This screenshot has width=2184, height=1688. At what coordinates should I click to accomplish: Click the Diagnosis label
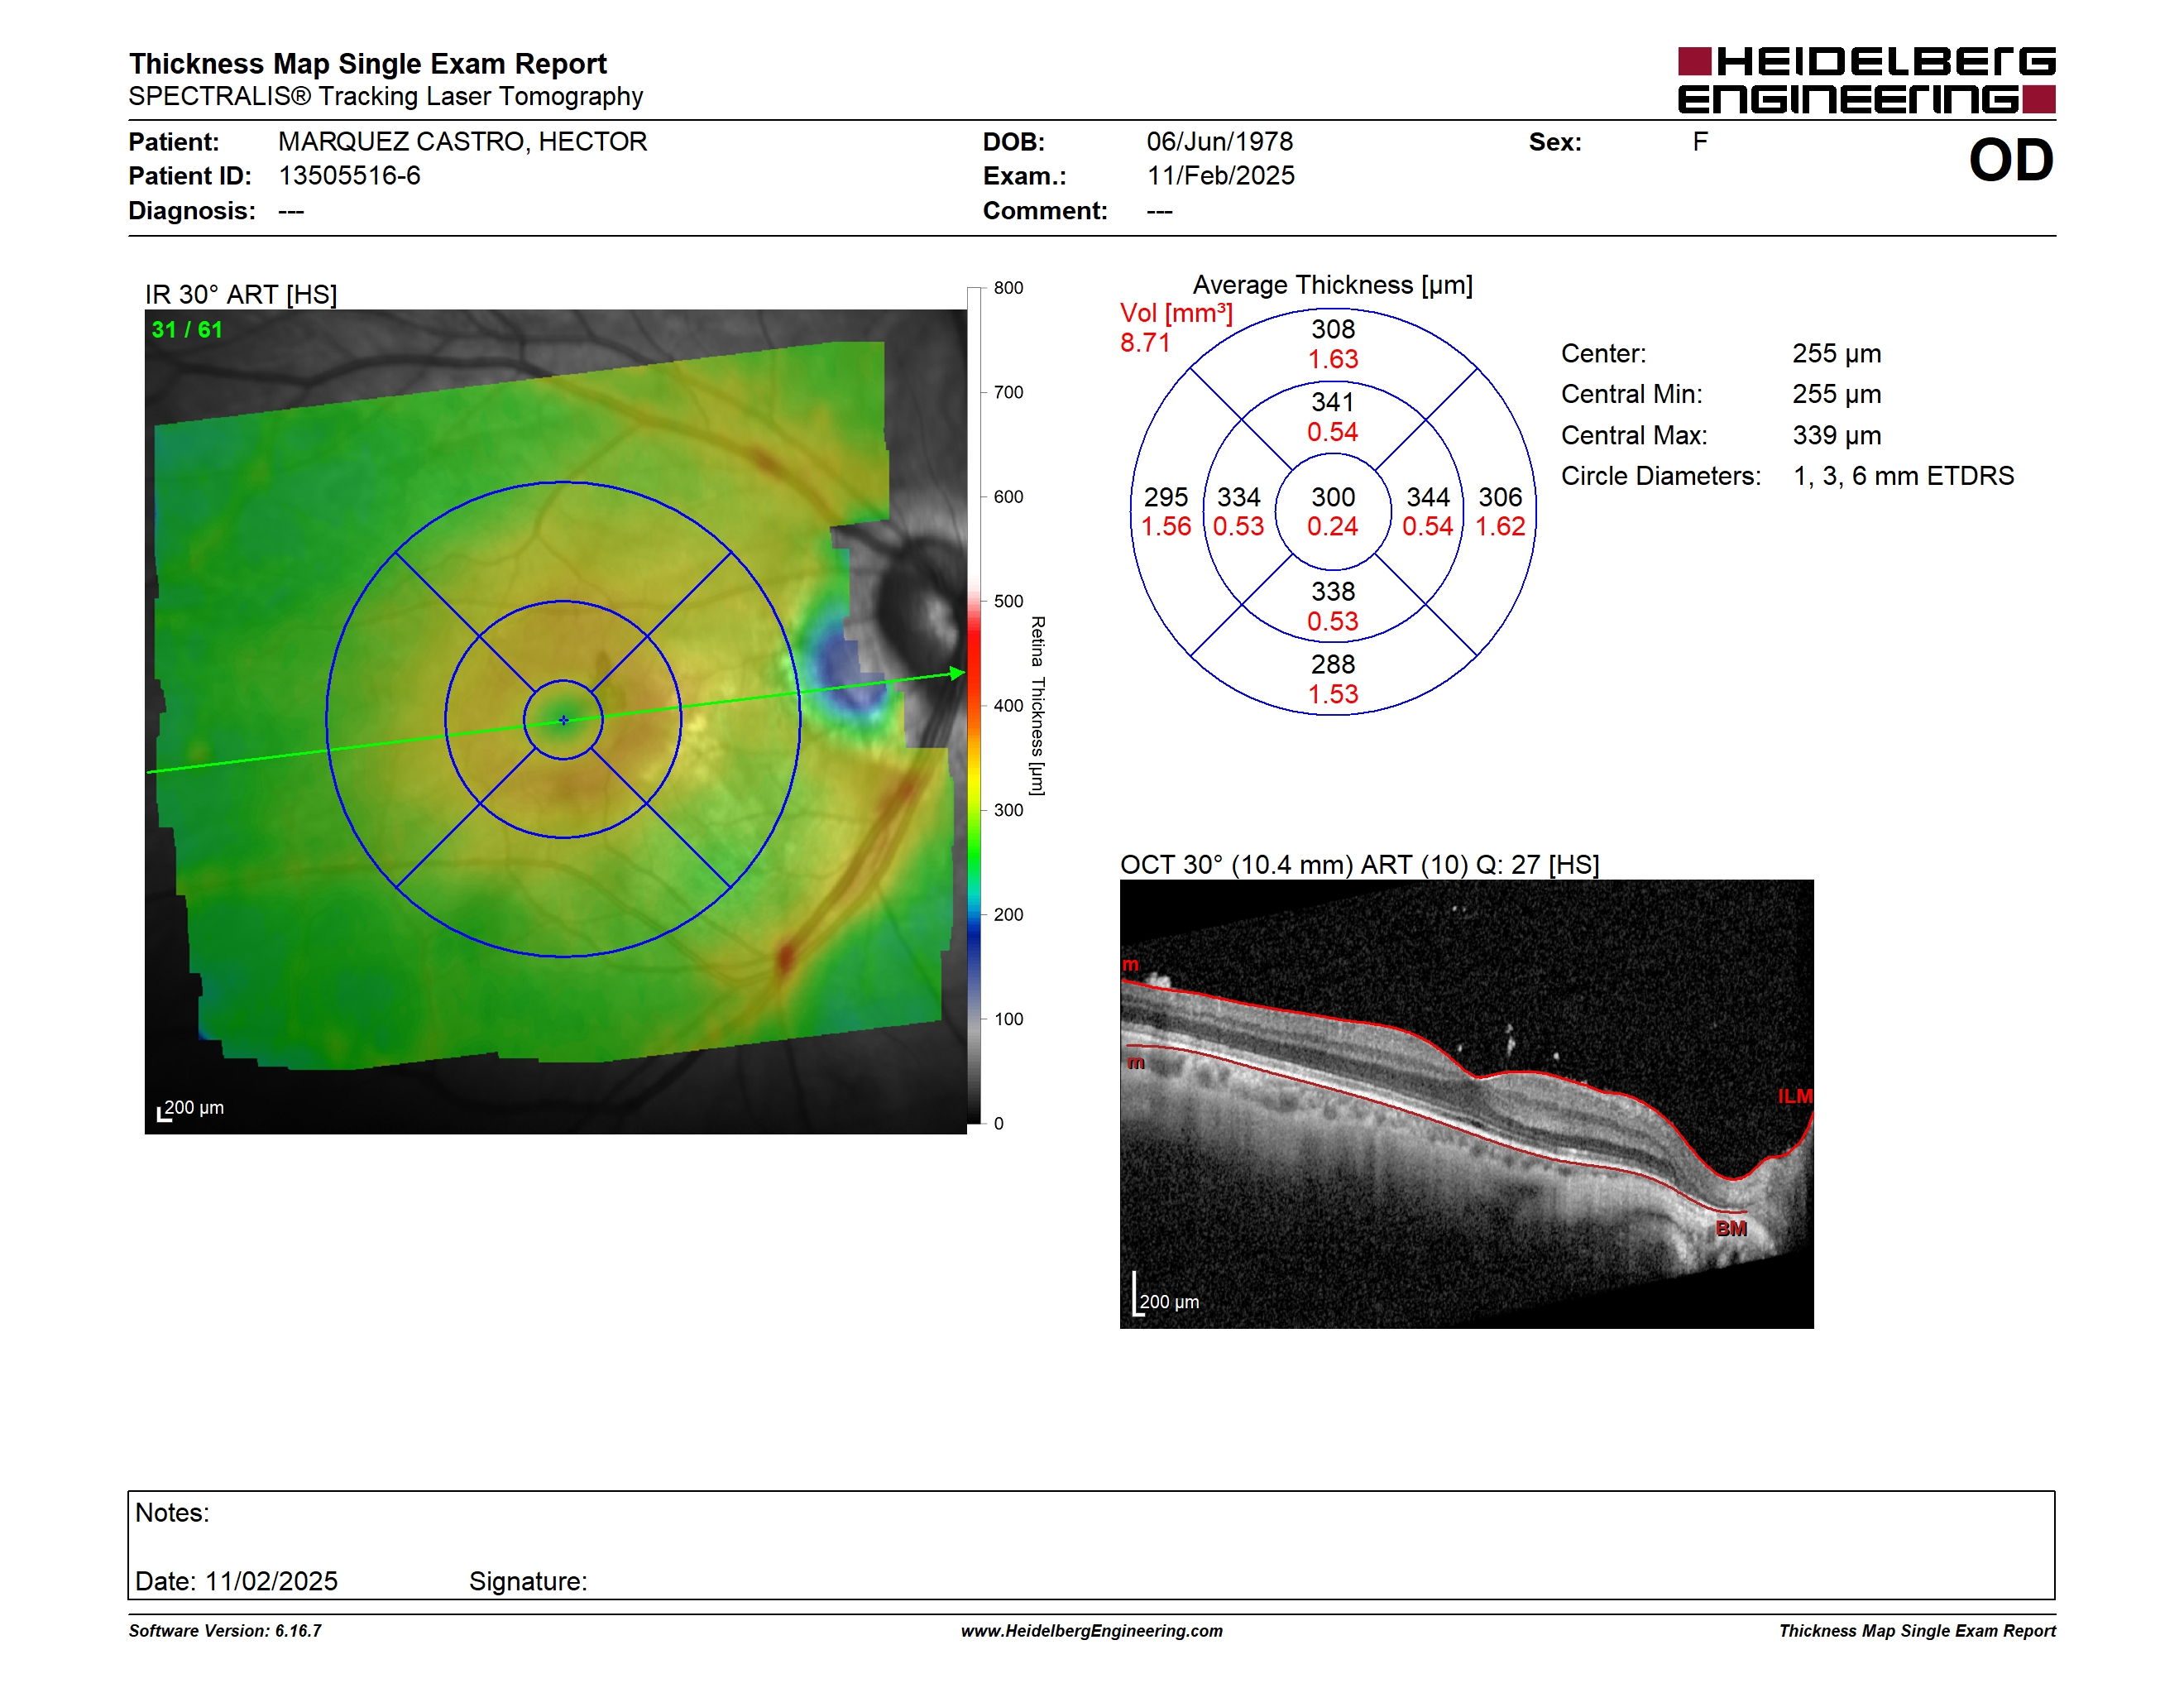coord(191,211)
